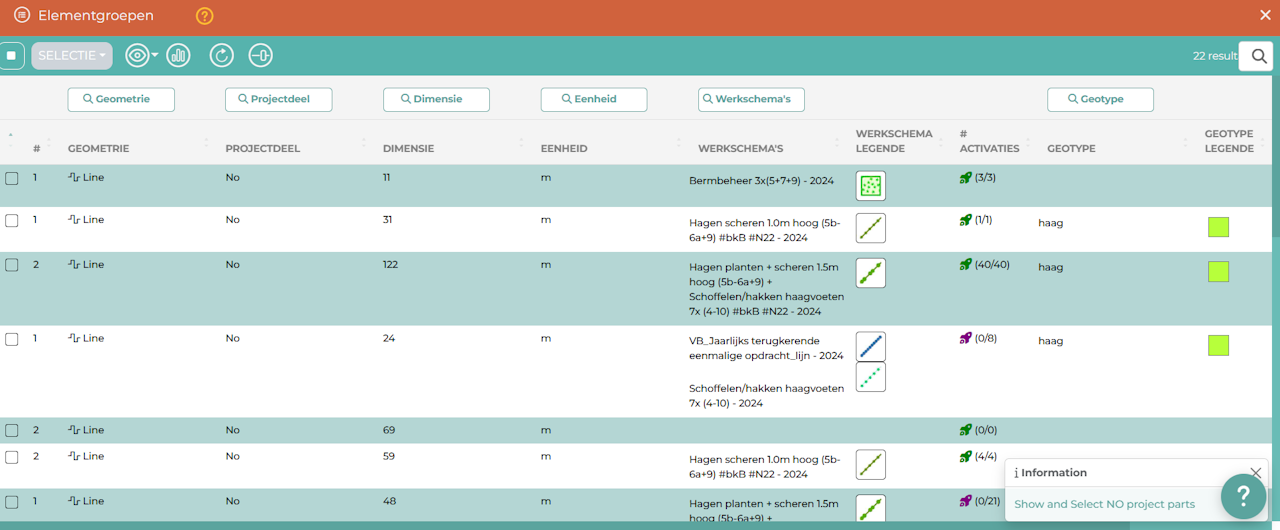
Task: Click the dotted green Schoffelen legend icon
Action: point(871,377)
